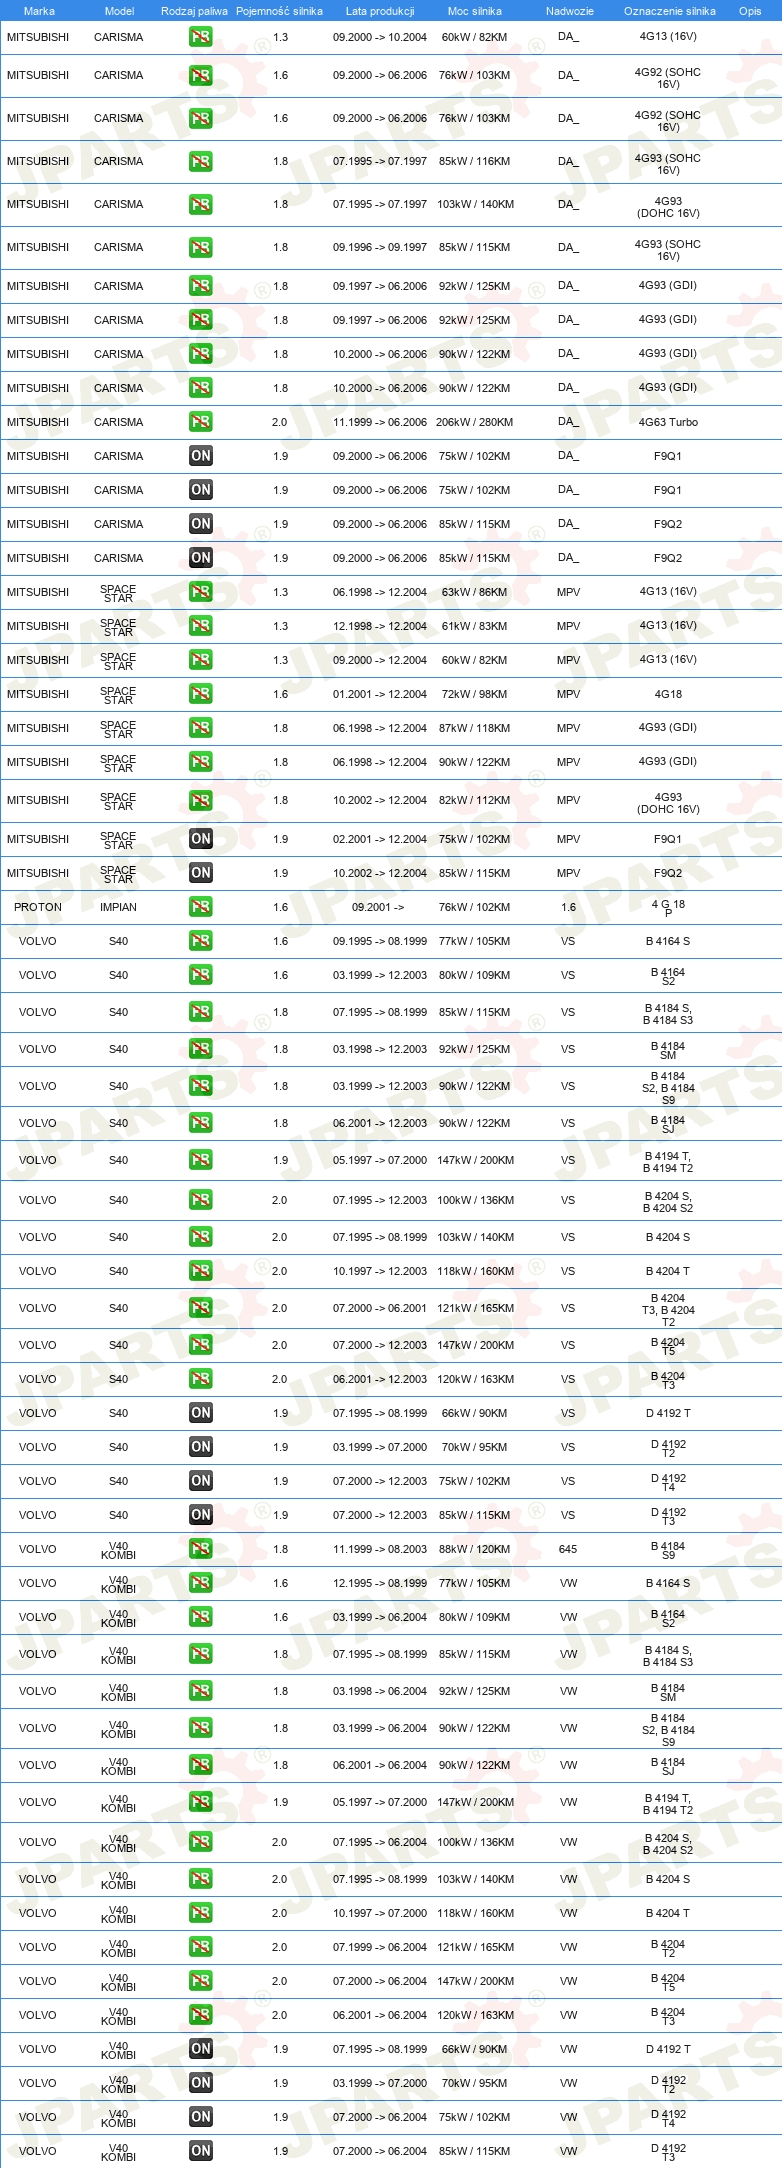782x2168 pixels.
Task: Click the Rodzaj paliwa column header
Action: [194, 11]
